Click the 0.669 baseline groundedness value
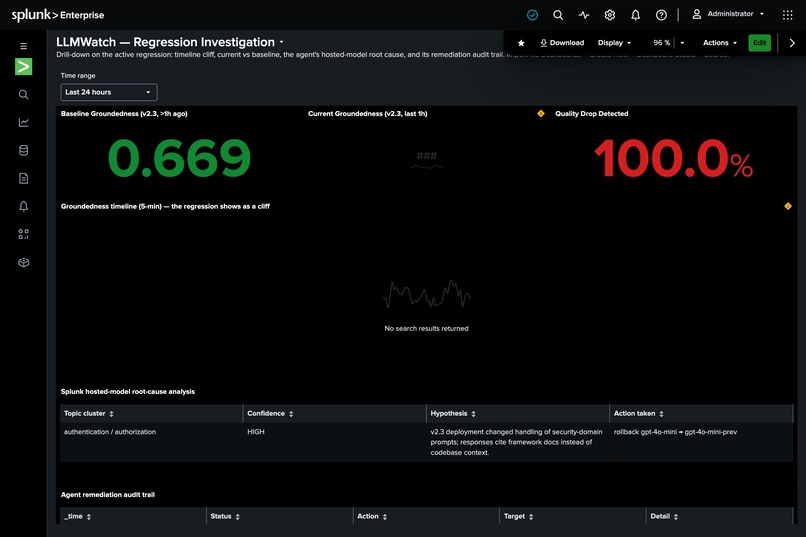The image size is (806, 537). [179, 158]
